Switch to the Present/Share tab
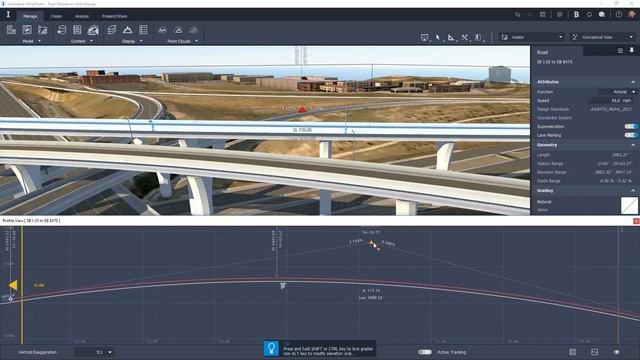This screenshot has width=640, height=360. 115,16
